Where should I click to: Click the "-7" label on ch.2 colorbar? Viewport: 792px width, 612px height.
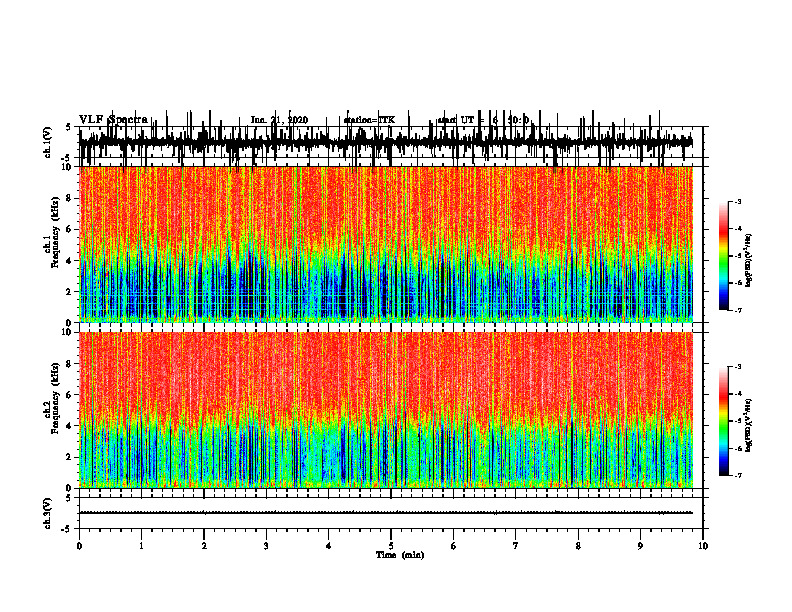(x=737, y=476)
